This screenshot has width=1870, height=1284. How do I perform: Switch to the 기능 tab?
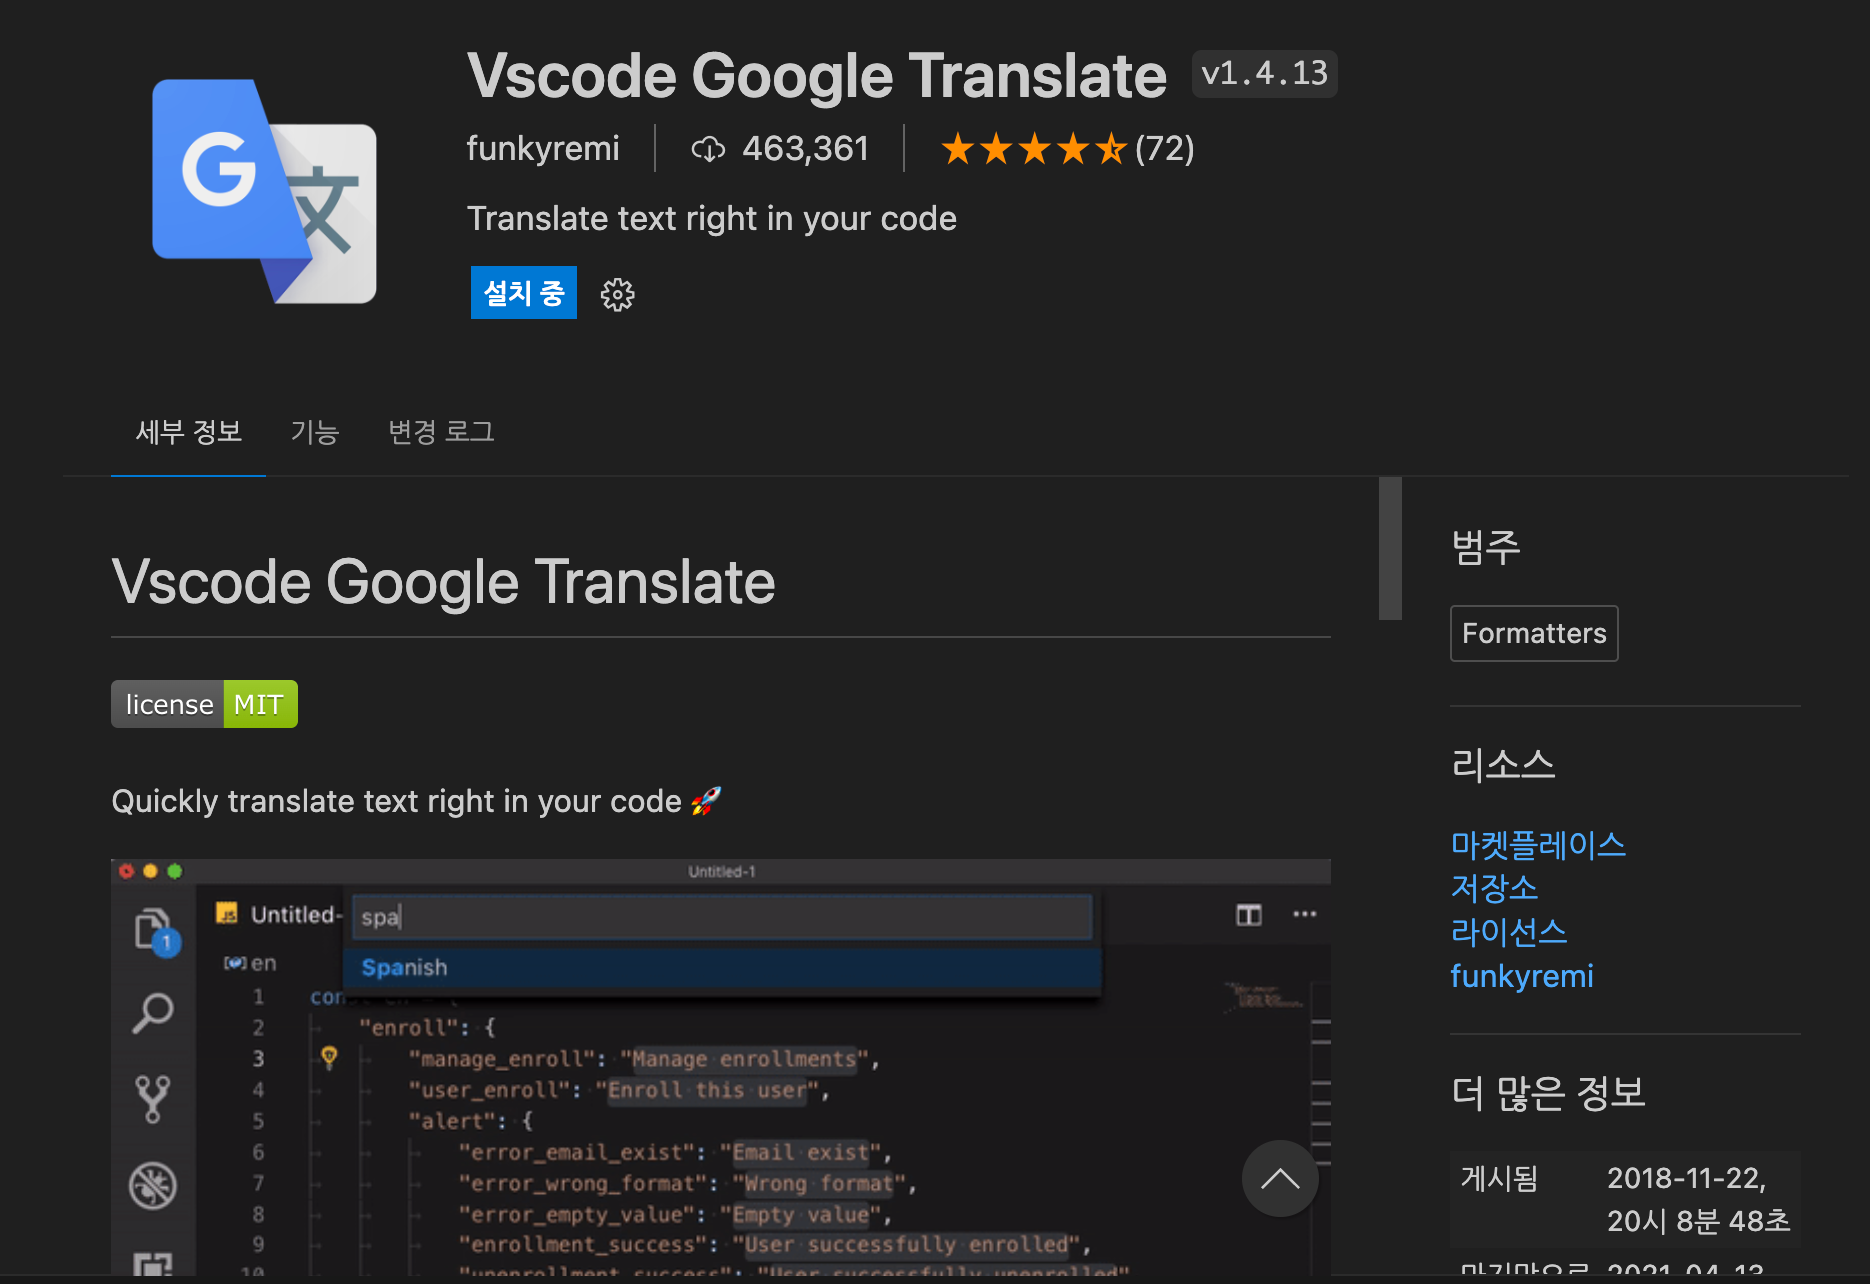click(315, 432)
